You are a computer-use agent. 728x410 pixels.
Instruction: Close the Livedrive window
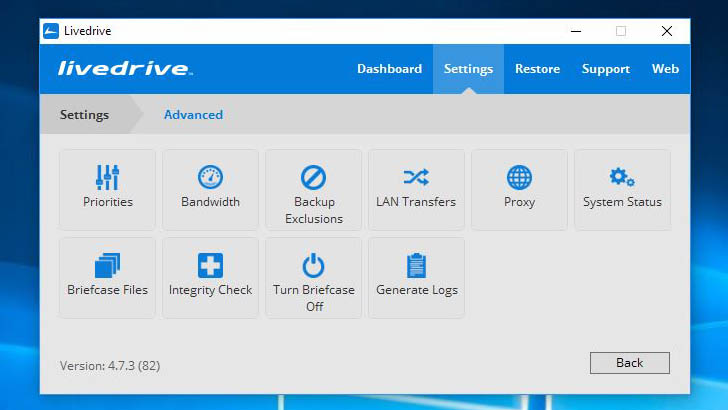[x=667, y=31]
